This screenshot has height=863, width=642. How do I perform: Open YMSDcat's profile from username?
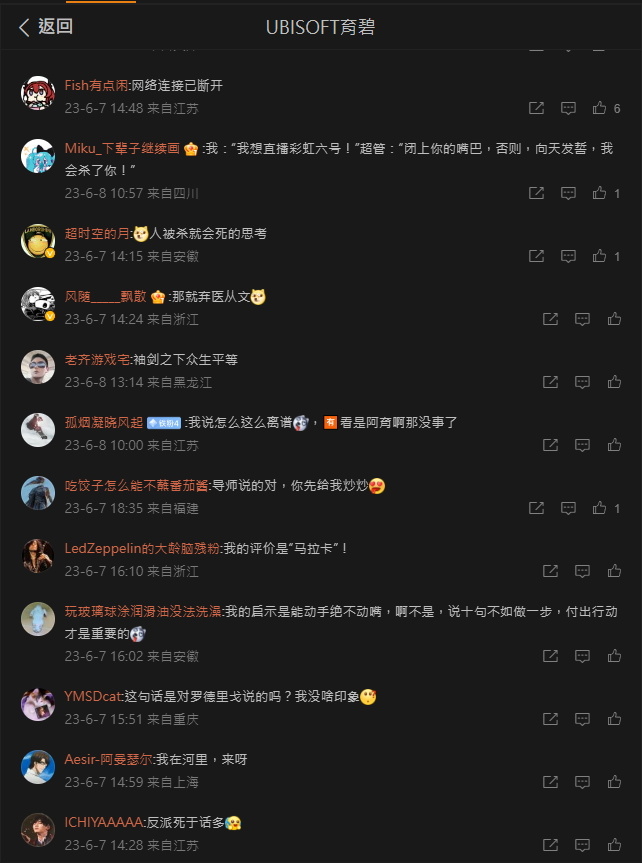pos(92,696)
